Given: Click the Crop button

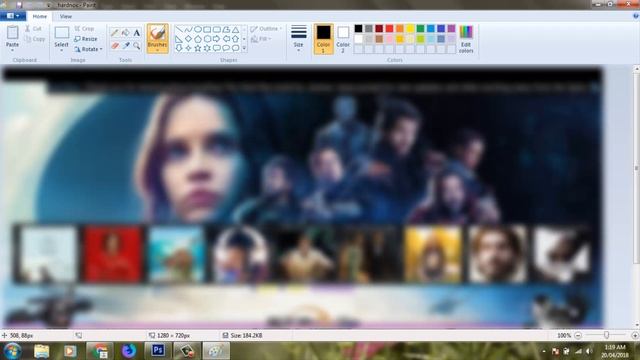Looking at the screenshot, I should pos(84,29).
